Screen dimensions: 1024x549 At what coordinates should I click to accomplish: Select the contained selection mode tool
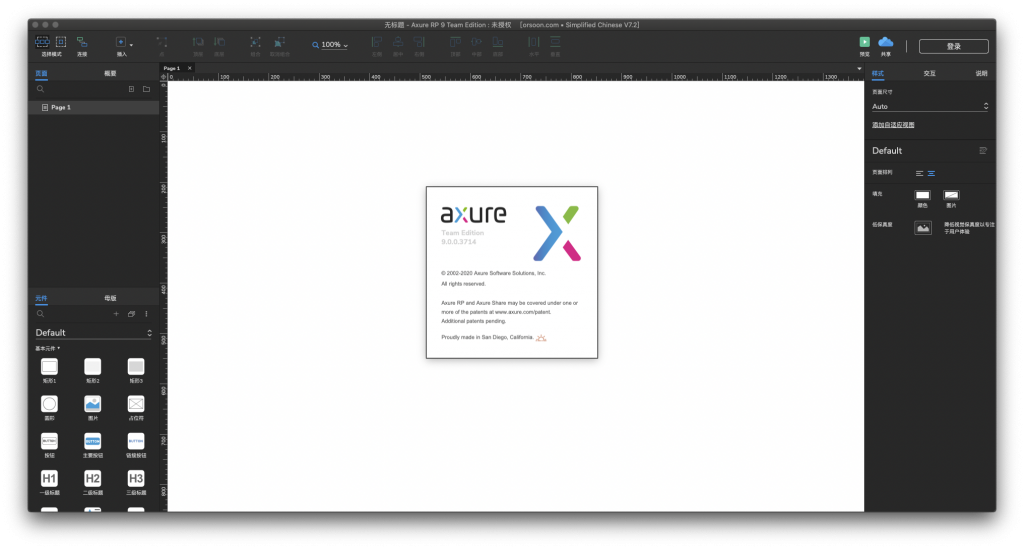click(x=61, y=42)
